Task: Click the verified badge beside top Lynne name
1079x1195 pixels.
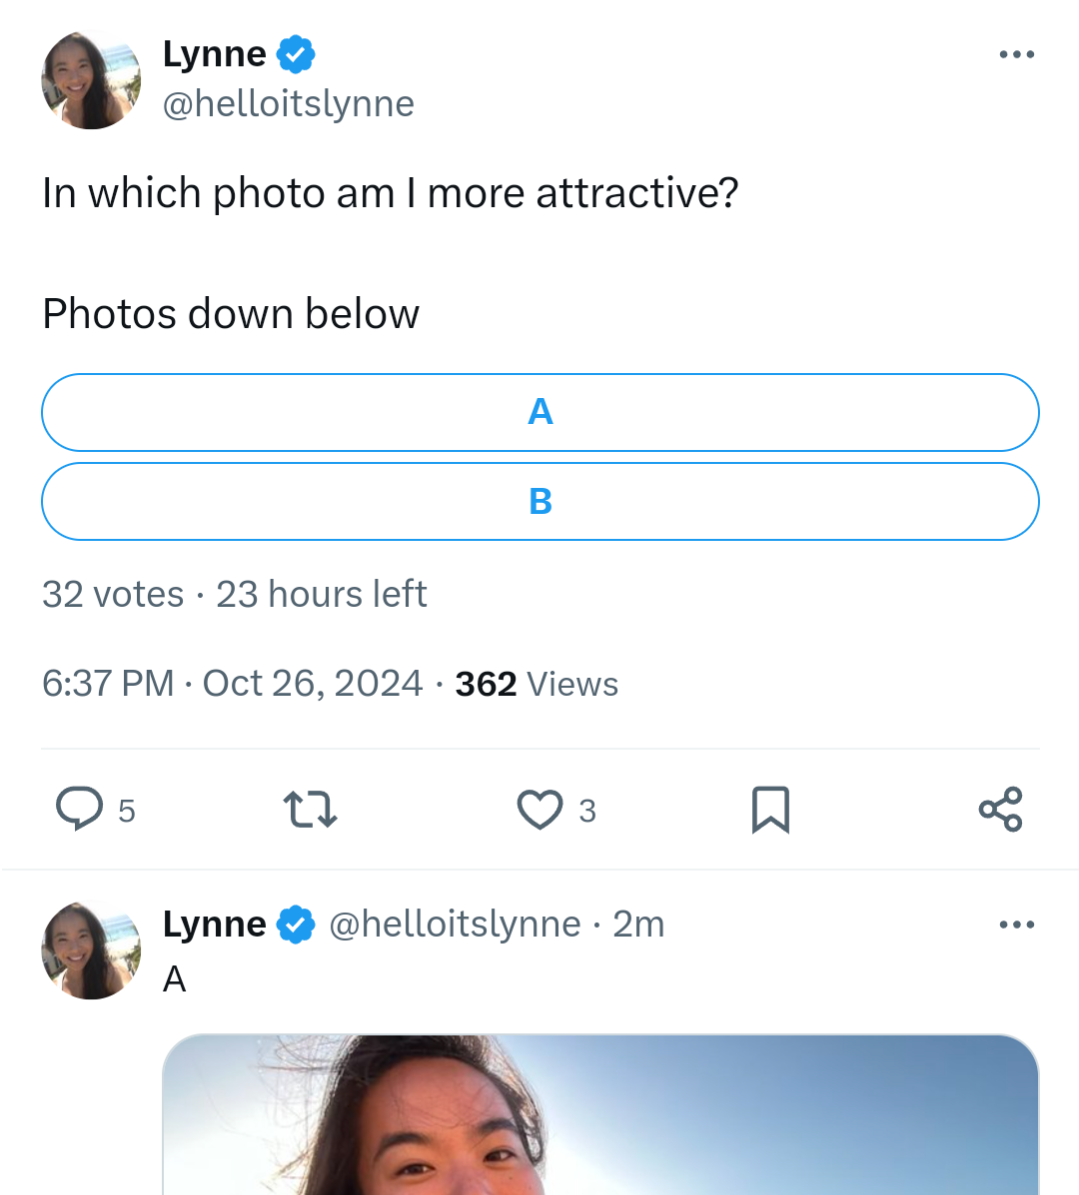Action: (x=296, y=54)
